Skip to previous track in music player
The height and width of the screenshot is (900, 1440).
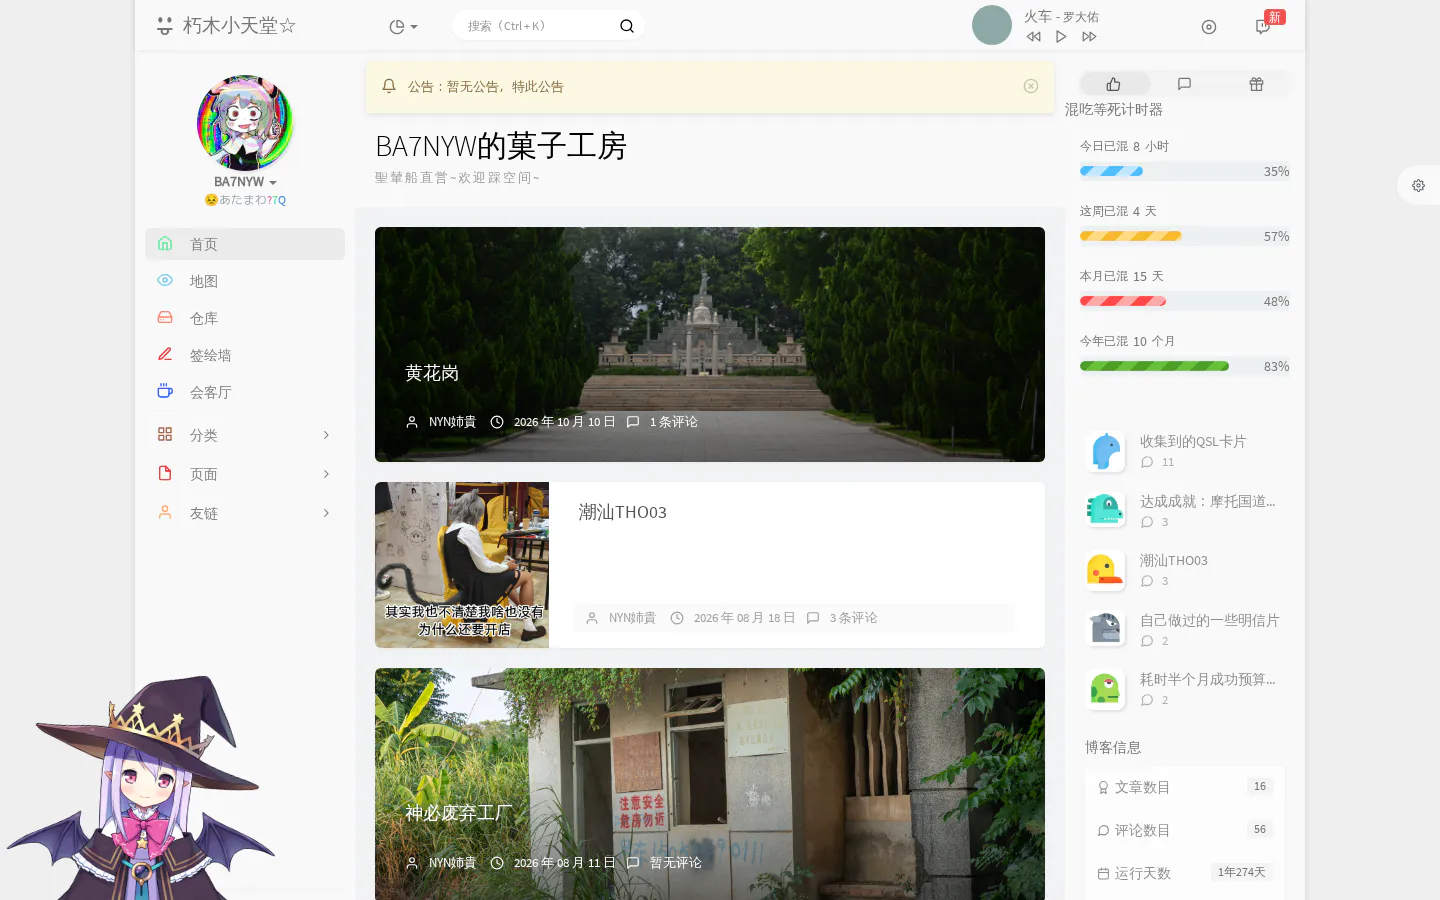(x=1034, y=37)
